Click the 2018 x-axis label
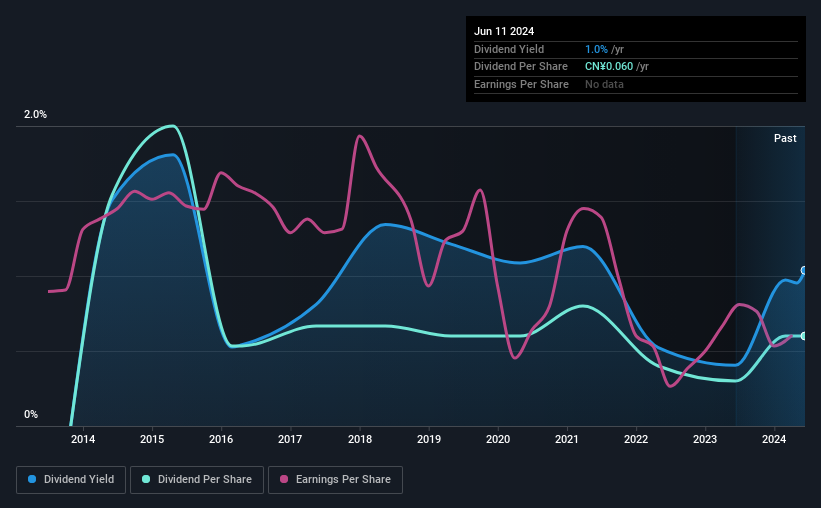821x508 pixels. coord(360,439)
